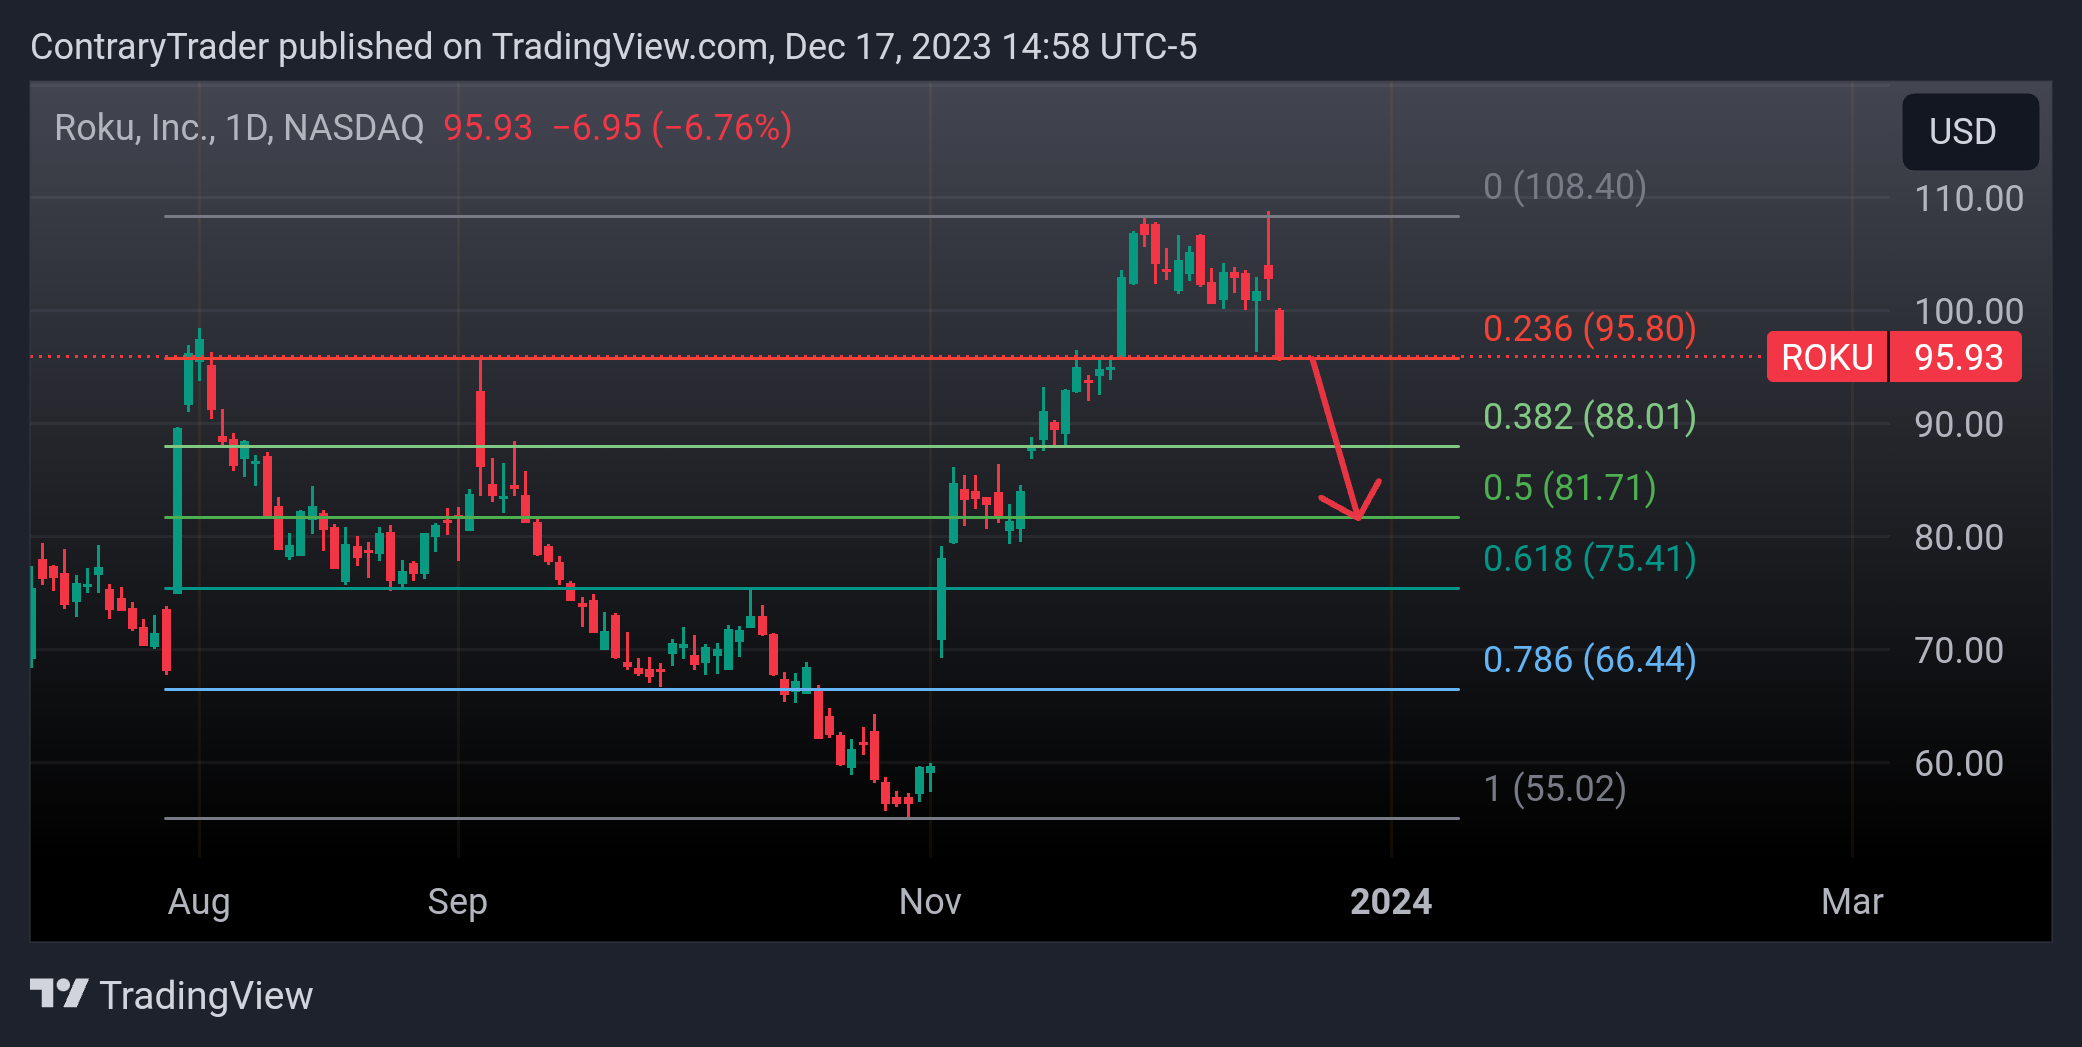Click the Mar time axis label
2082x1047 pixels.
(x=1852, y=902)
